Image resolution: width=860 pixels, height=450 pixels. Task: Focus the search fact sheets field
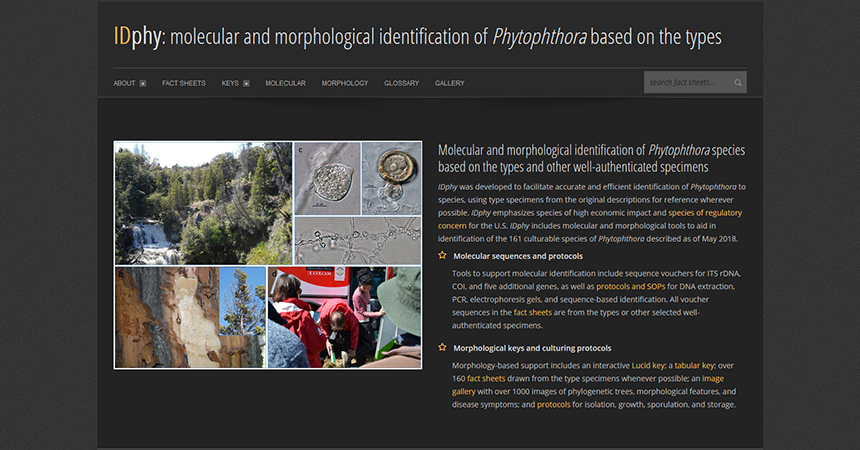(695, 82)
